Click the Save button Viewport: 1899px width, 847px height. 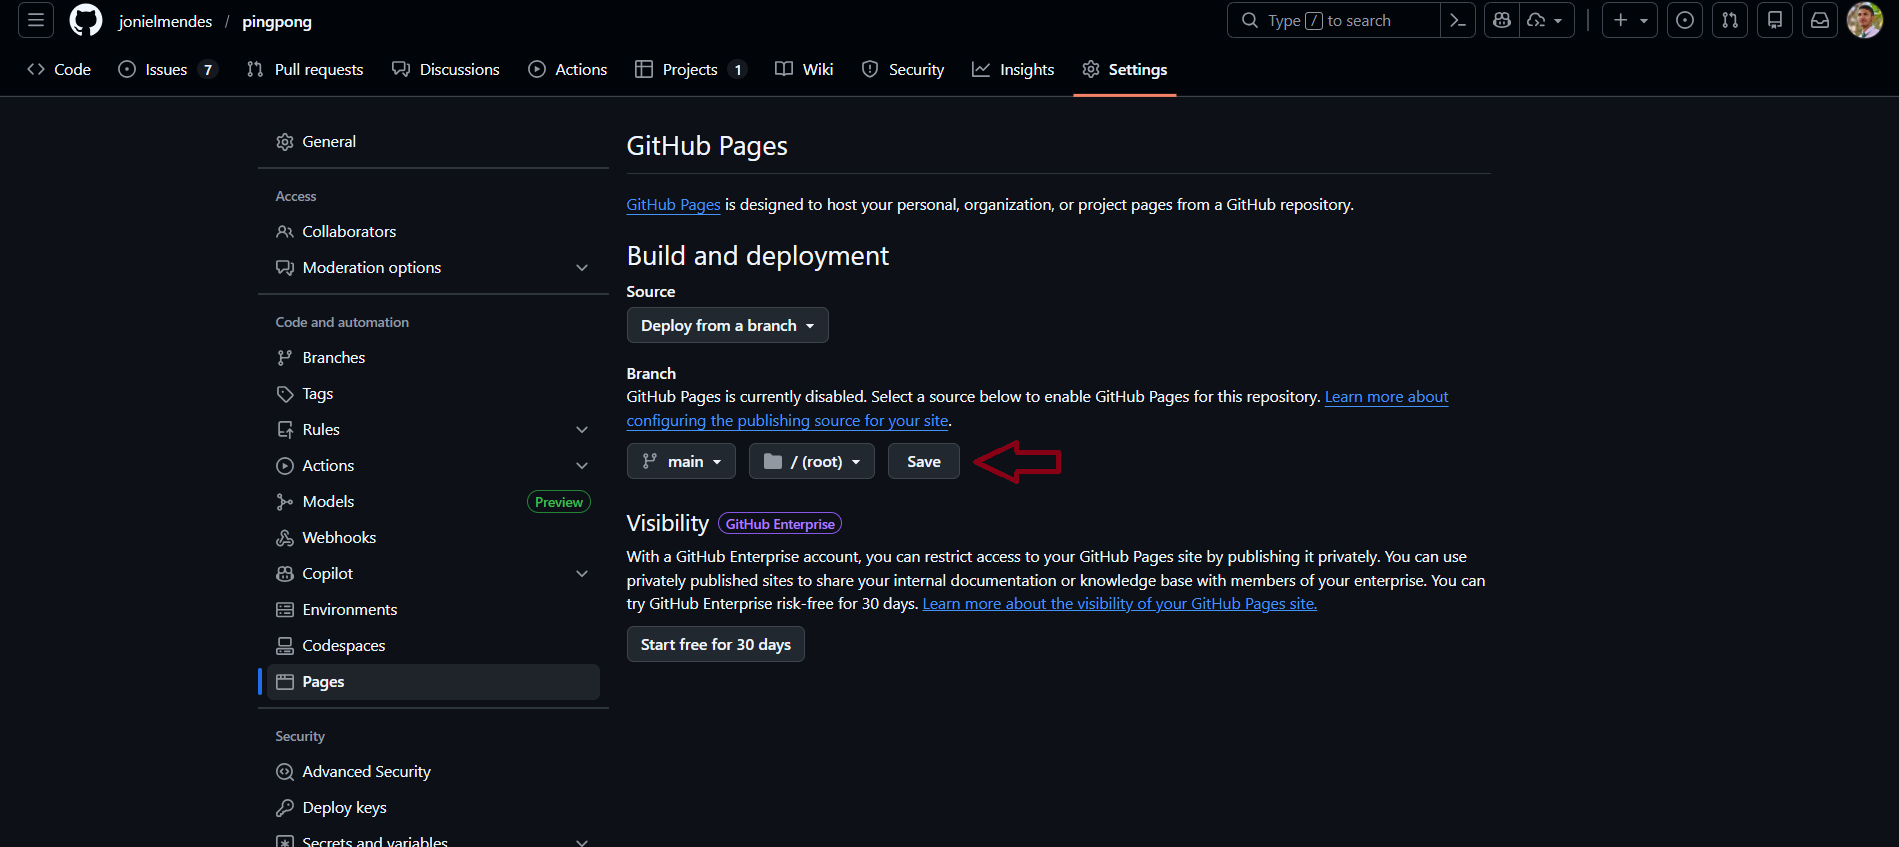923,461
